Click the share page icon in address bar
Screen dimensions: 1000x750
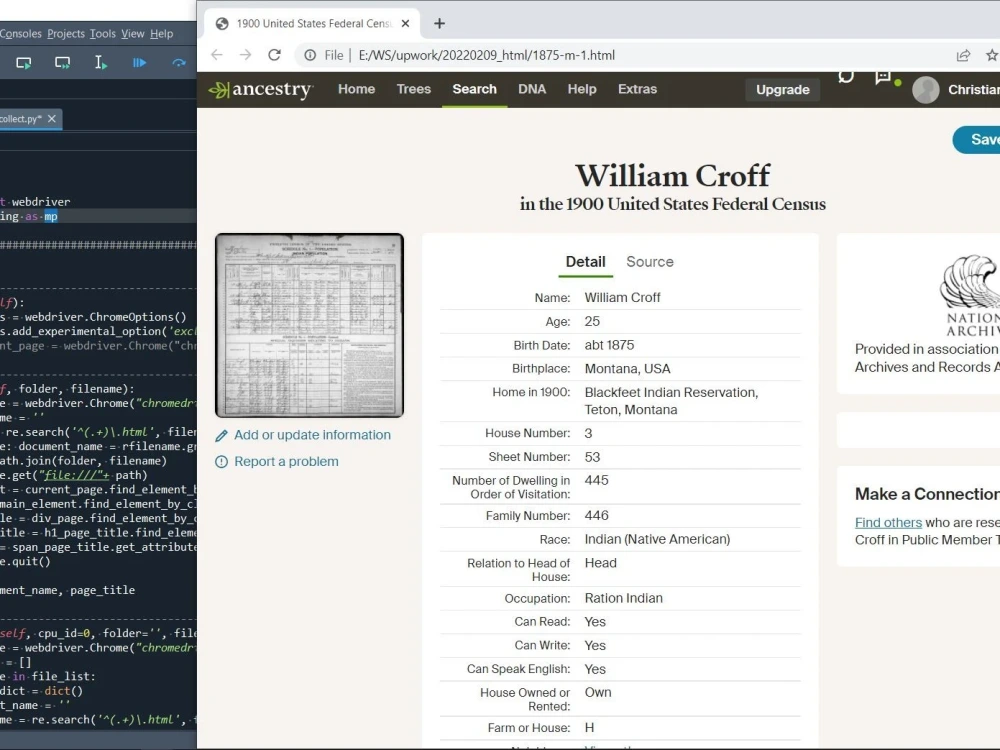(x=963, y=55)
